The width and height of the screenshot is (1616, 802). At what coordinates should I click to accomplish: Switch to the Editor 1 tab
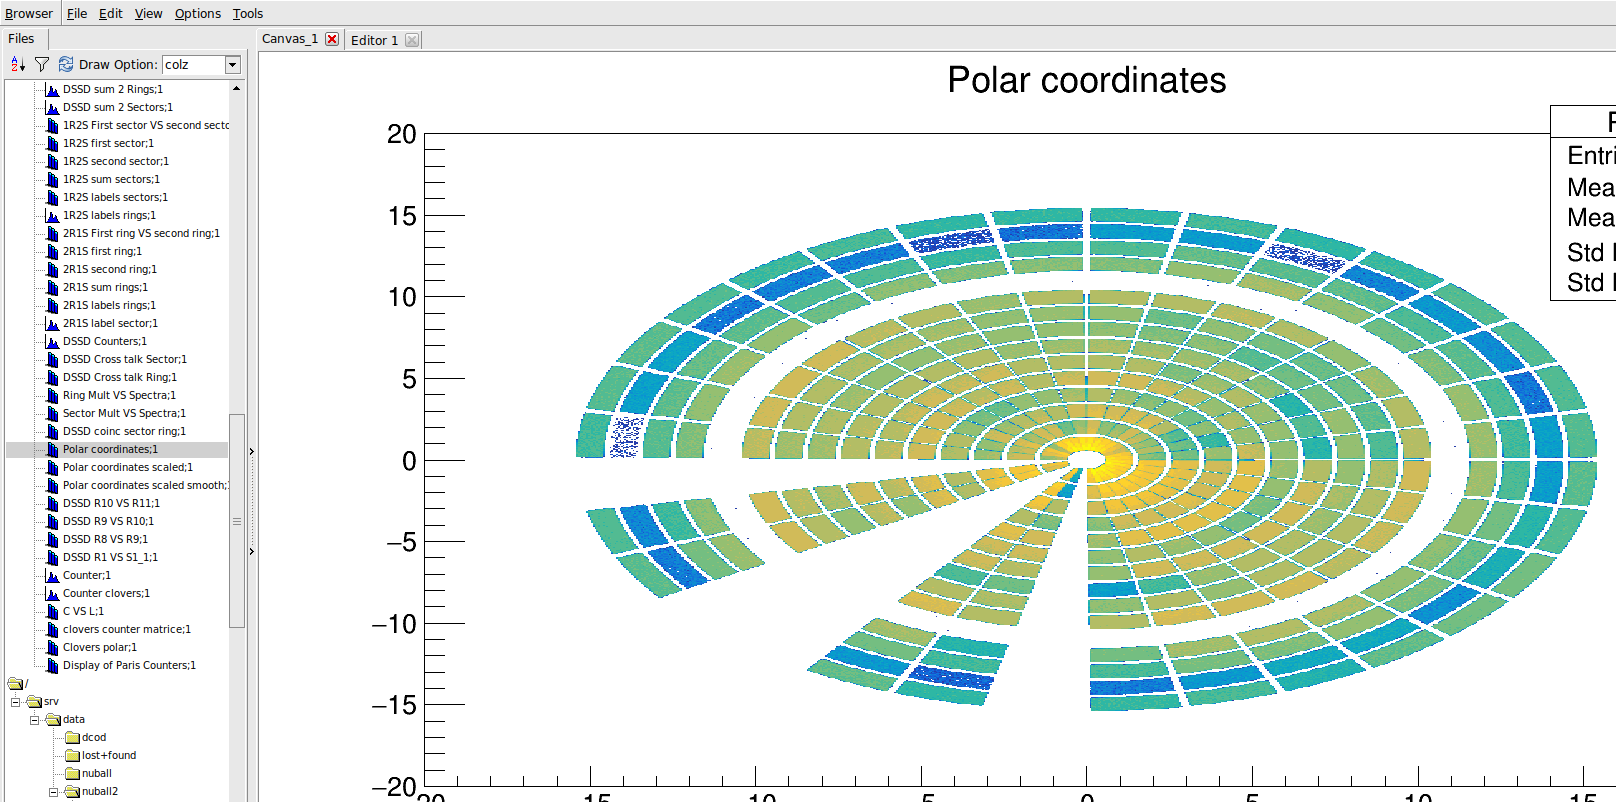click(374, 40)
